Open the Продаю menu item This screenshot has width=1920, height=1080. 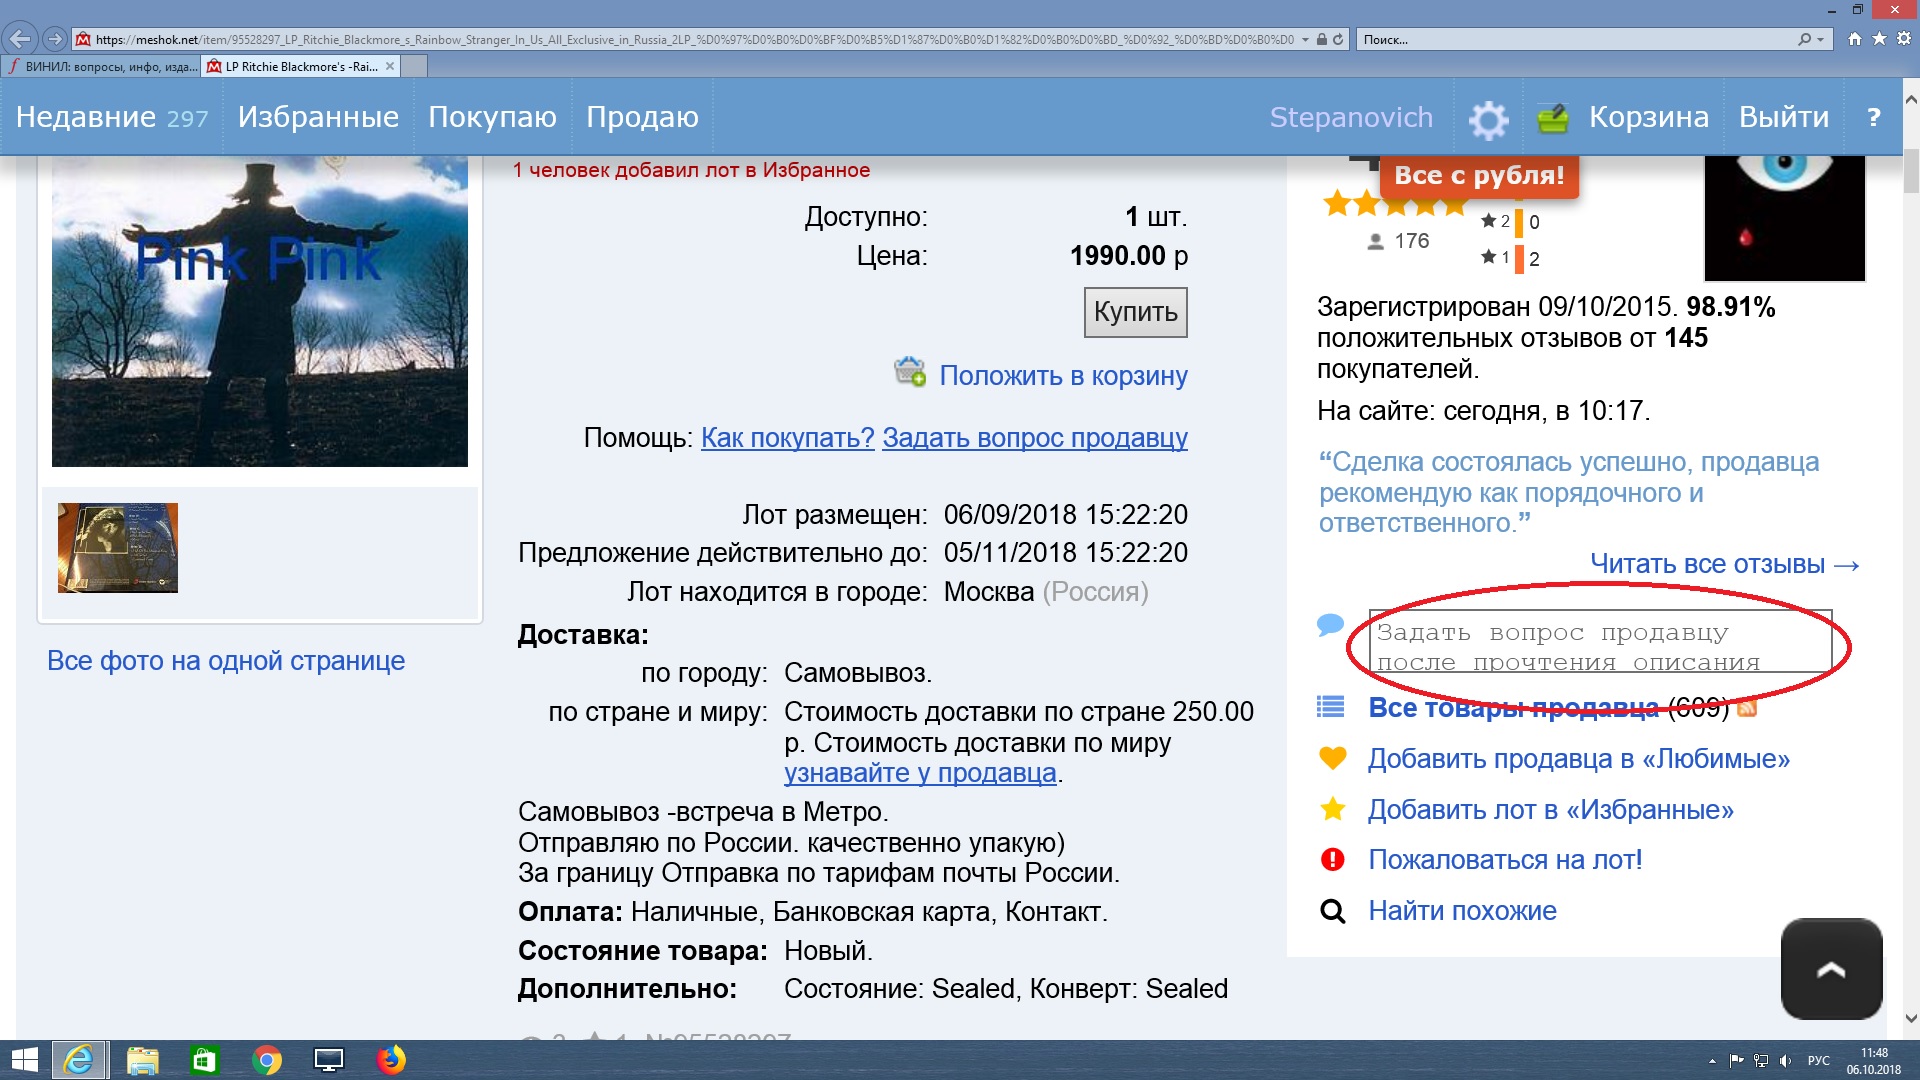(x=642, y=117)
